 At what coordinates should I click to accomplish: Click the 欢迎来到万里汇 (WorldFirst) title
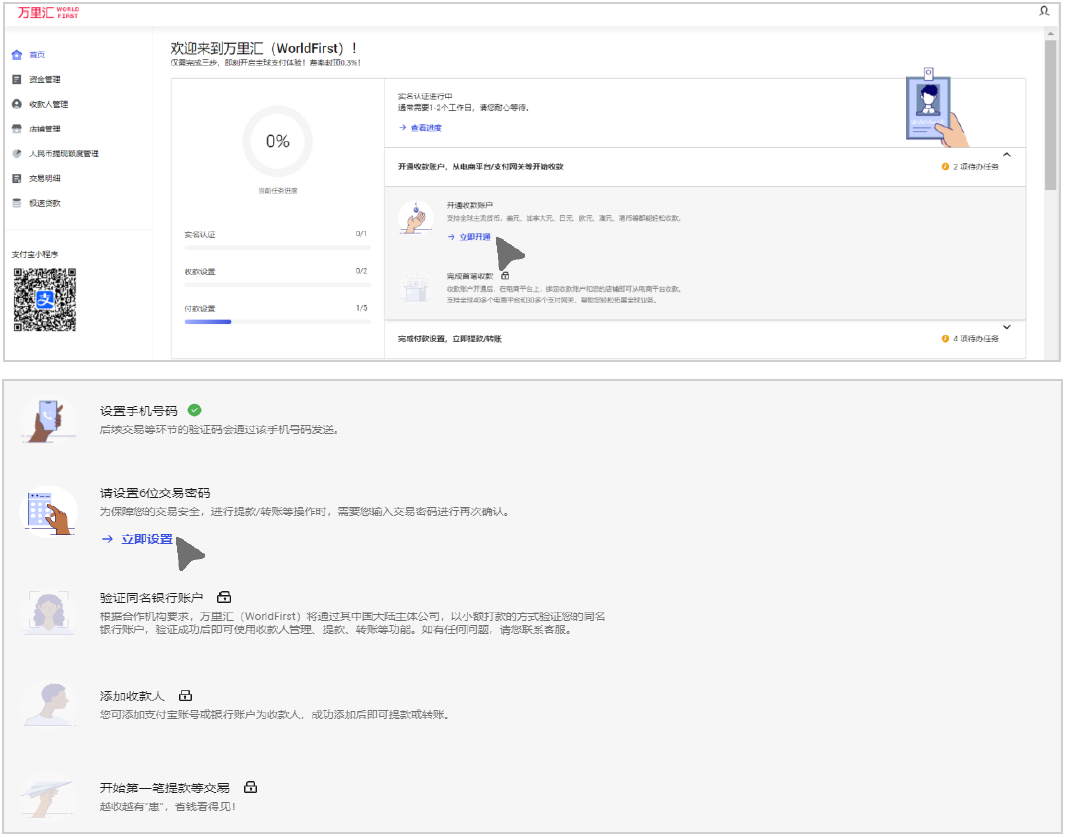tap(264, 48)
